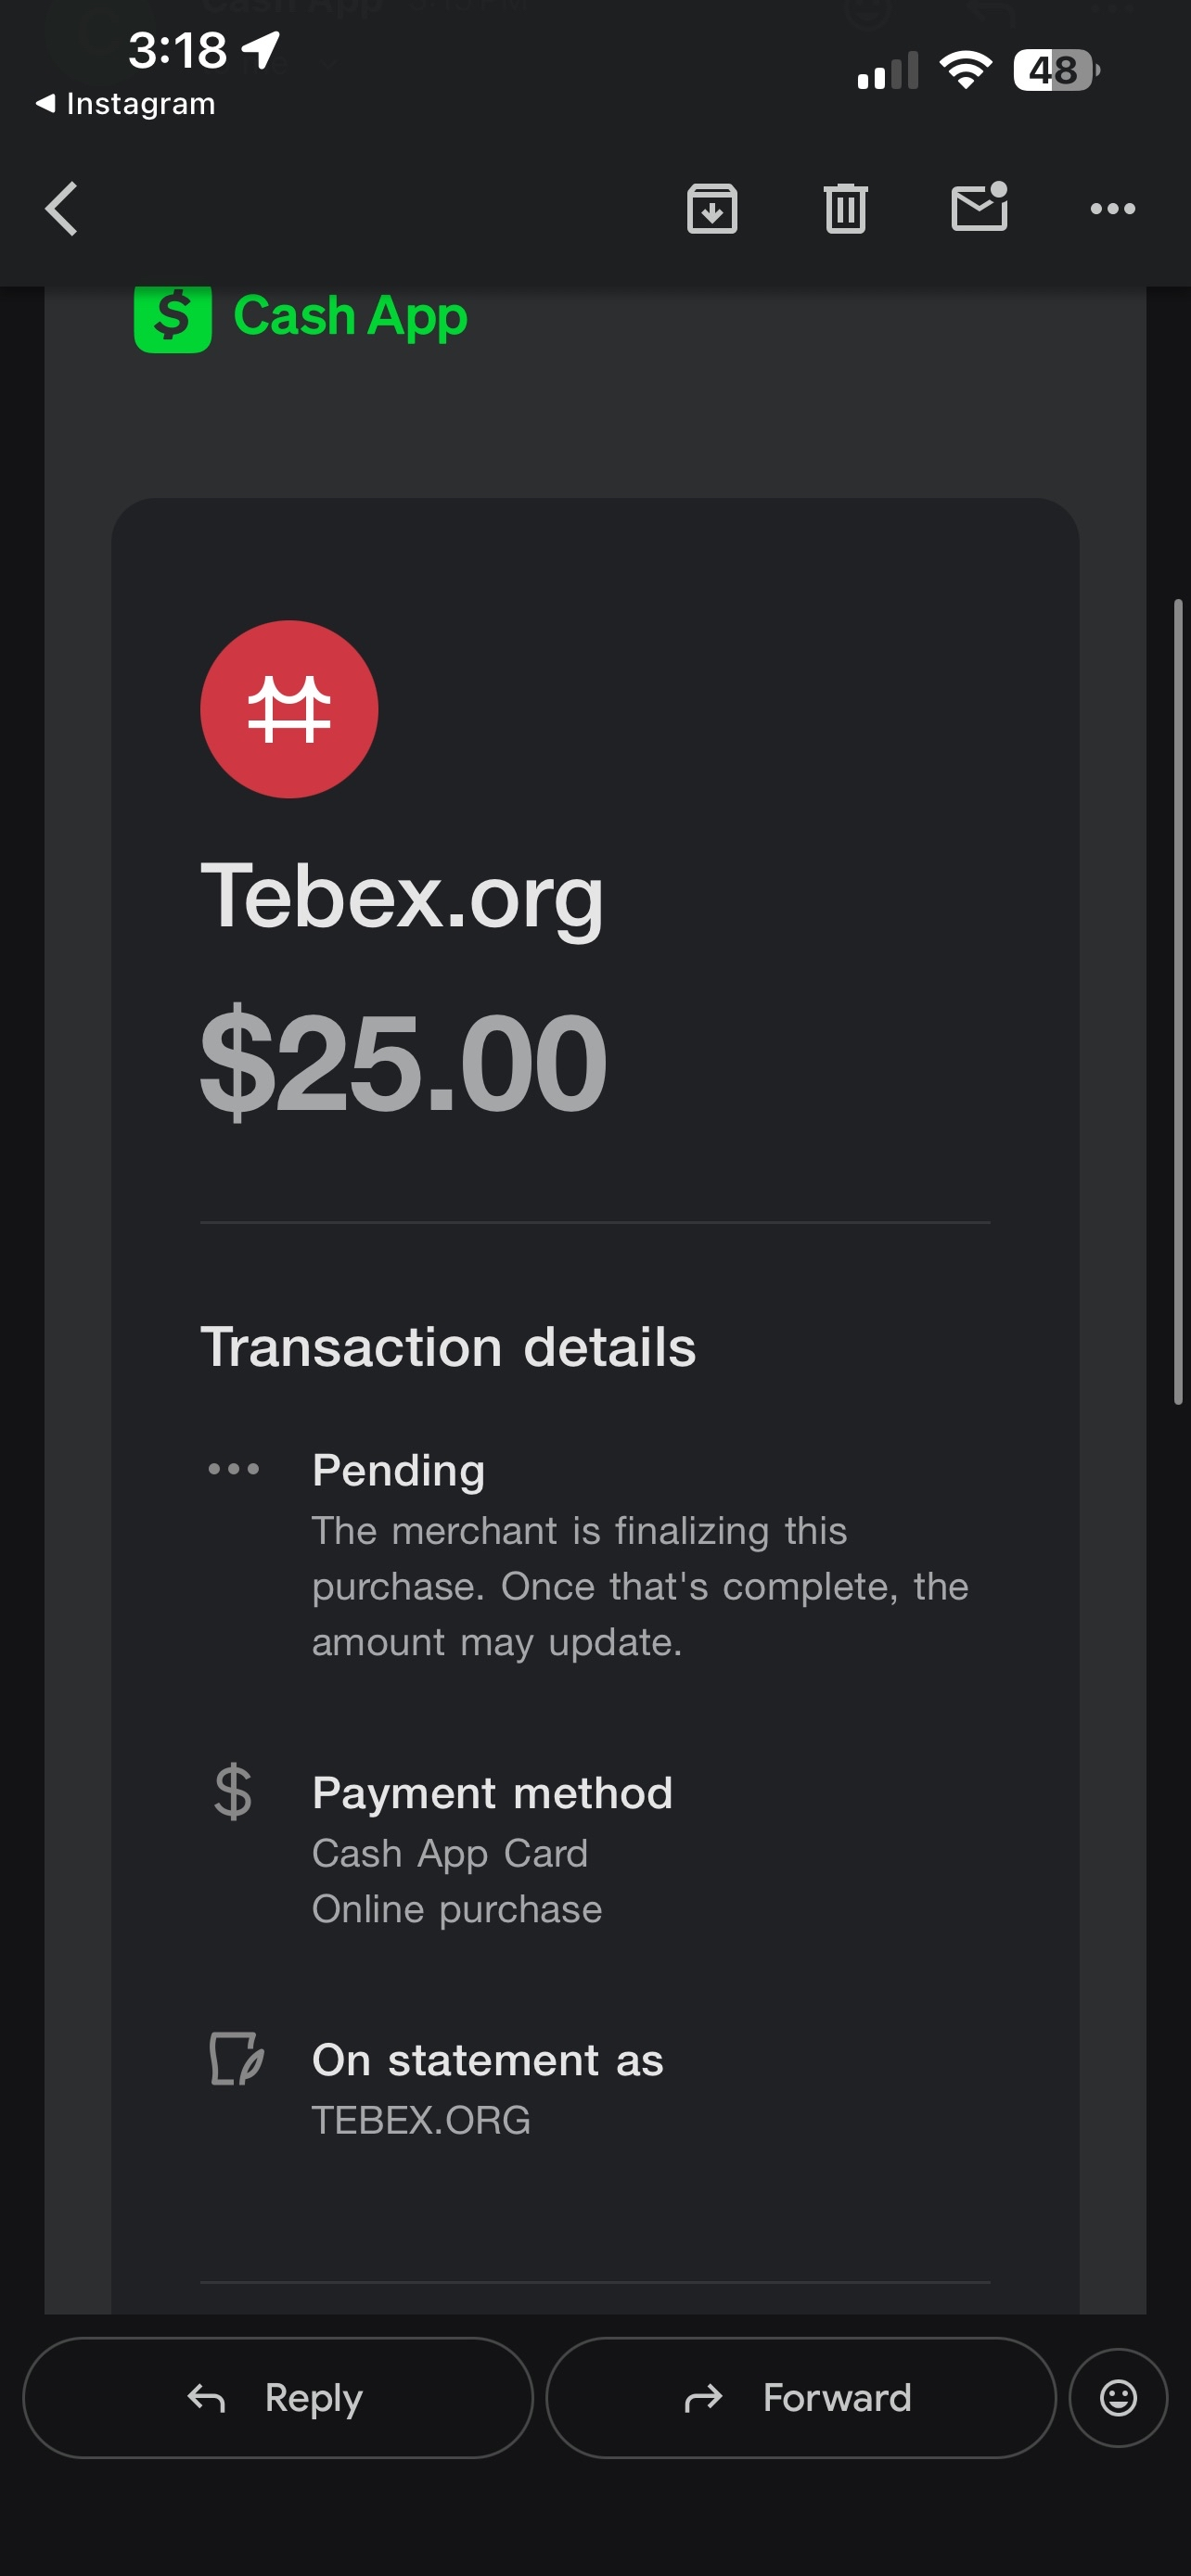The width and height of the screenshot is (1191, 2576).
Task: Mark the email as unread
Action: 979,207
